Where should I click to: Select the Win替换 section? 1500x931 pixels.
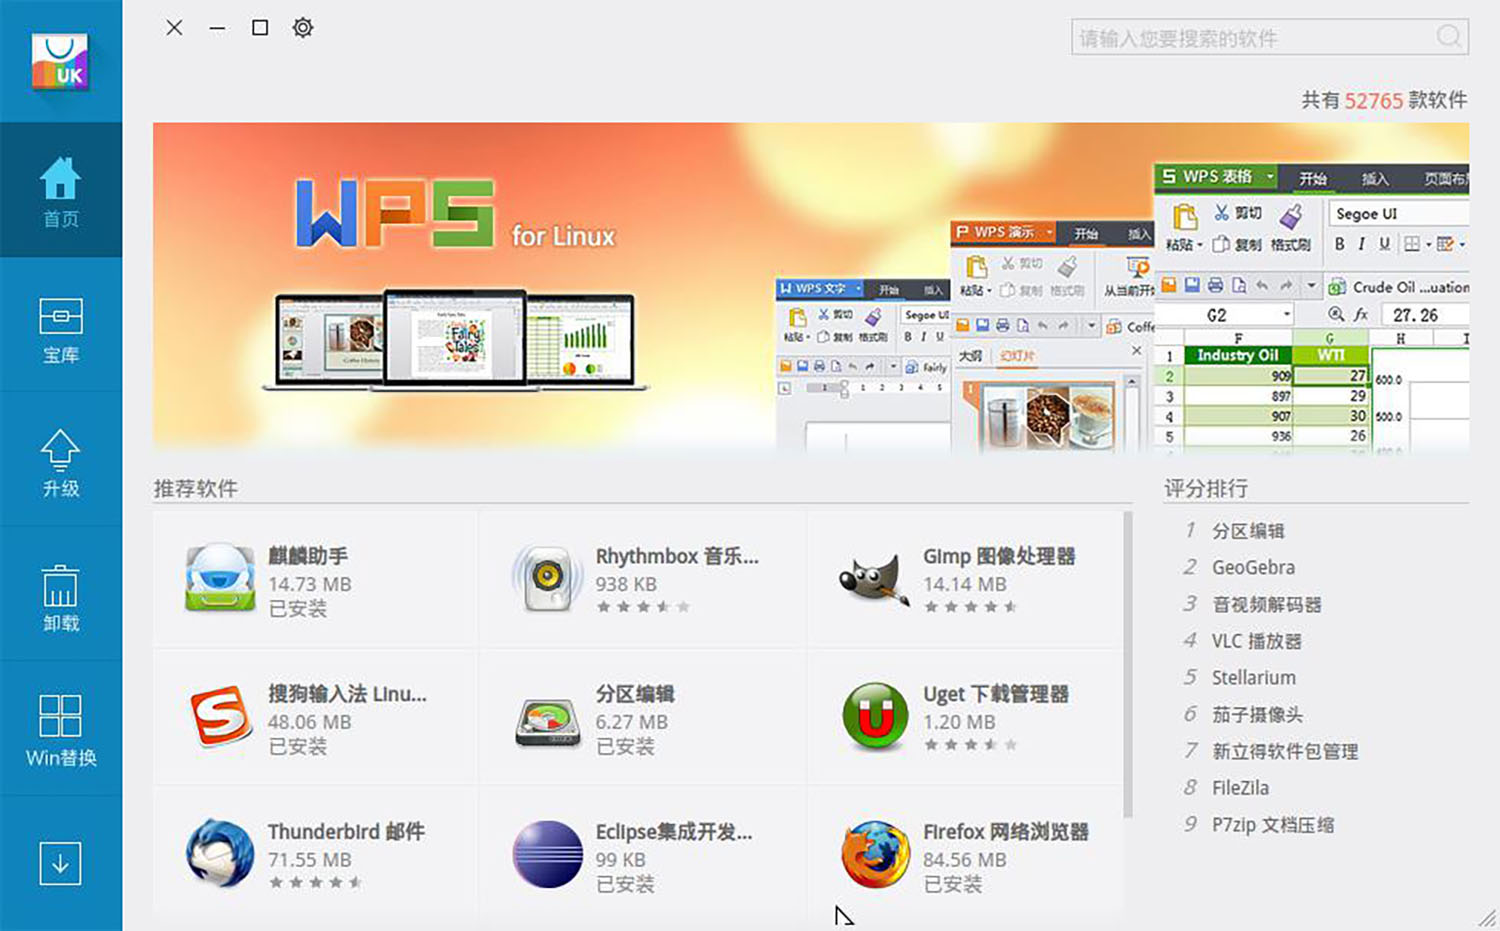[x=61, y=729]
